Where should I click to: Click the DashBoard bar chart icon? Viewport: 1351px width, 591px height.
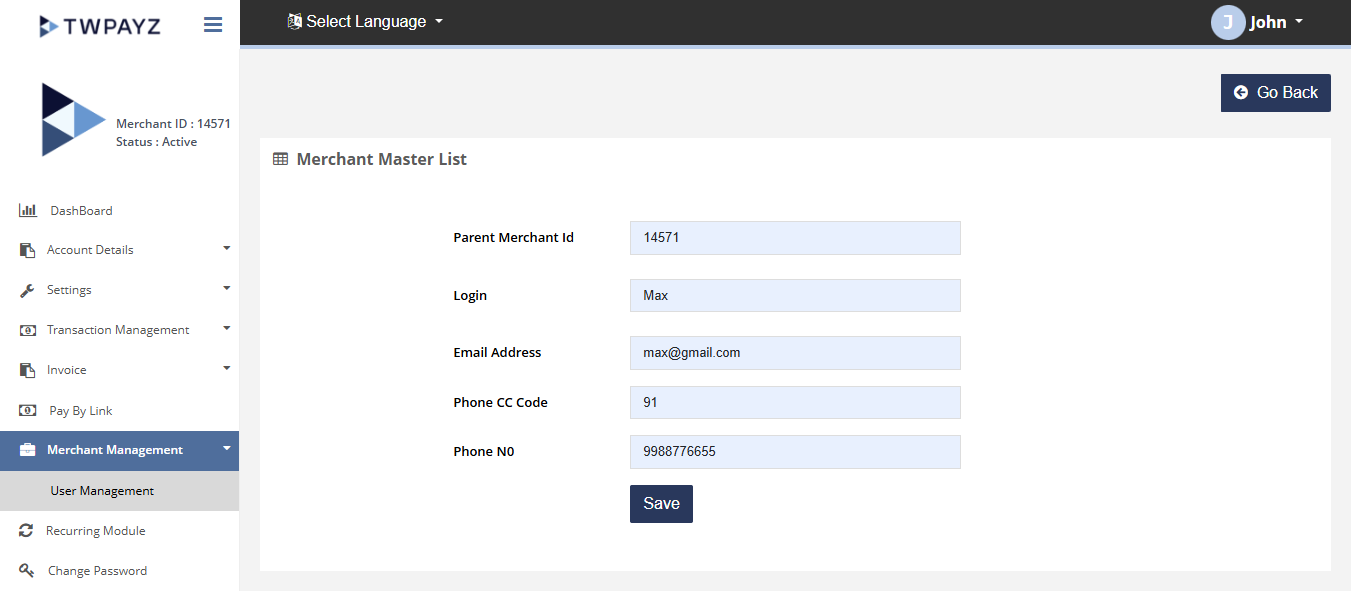coord(28,211)
